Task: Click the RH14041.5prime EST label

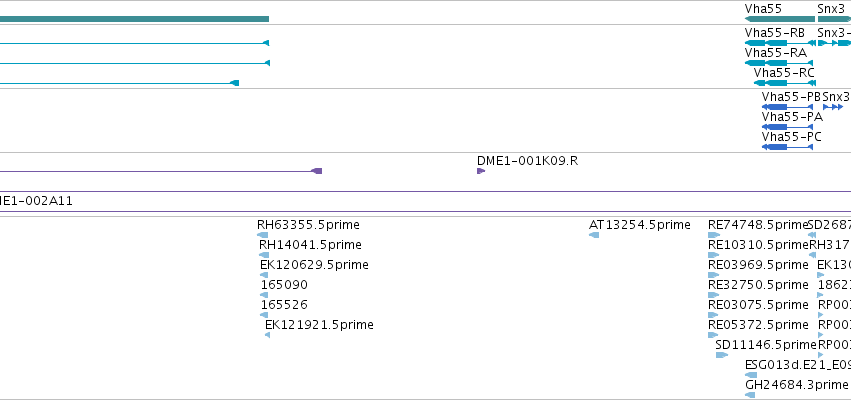Action: [x=310, y=245]
